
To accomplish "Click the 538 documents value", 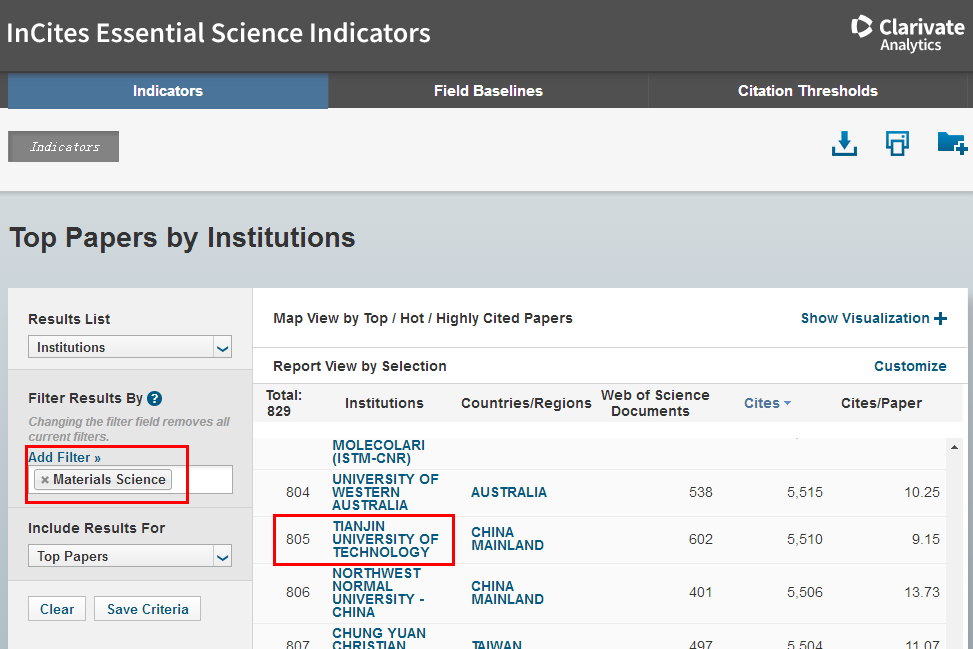I will (x=701, y=492).
